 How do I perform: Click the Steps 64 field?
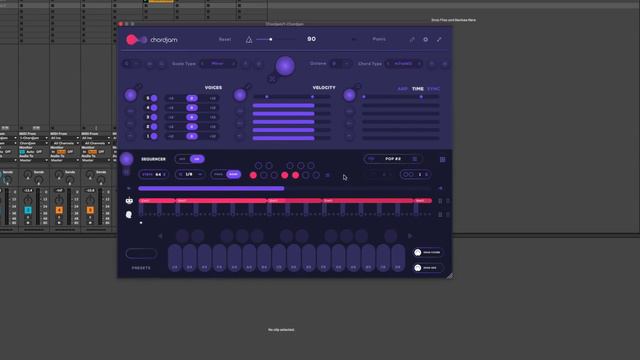coord(153,174)
